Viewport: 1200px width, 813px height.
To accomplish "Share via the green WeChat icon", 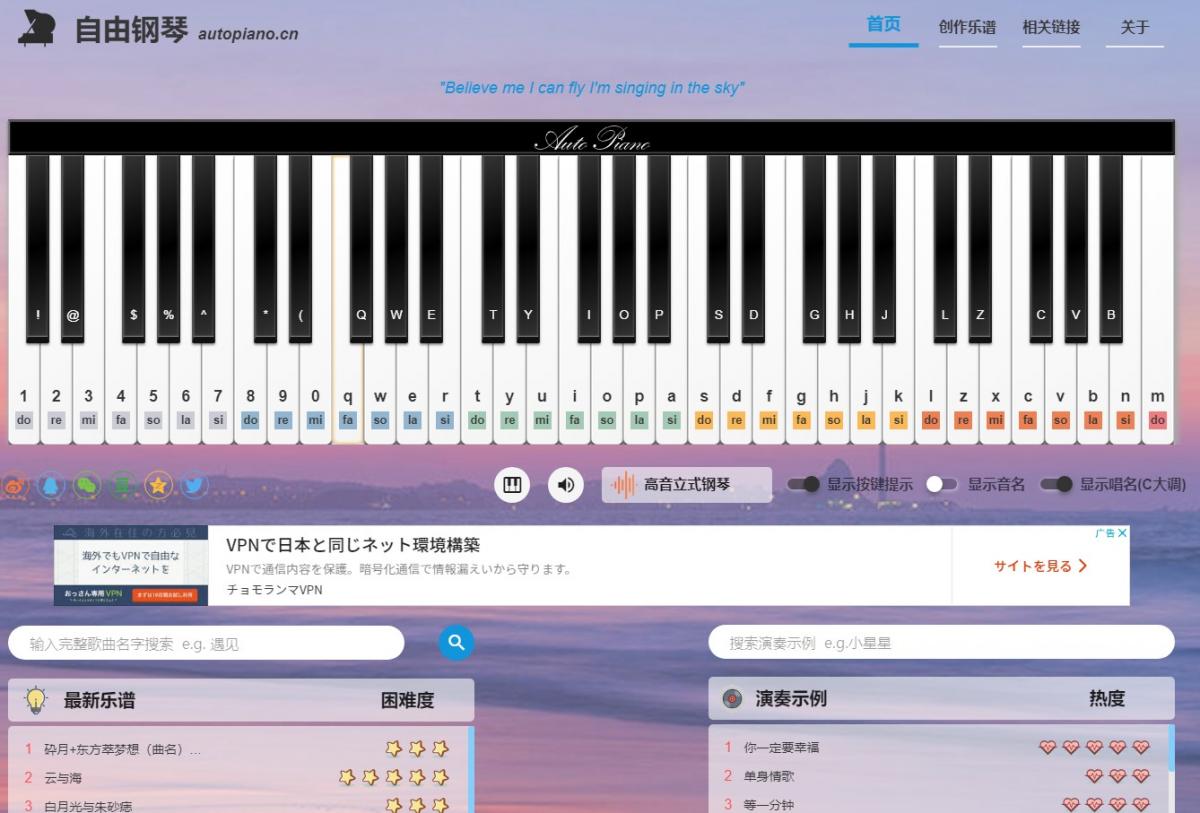I will pos(87,486).
